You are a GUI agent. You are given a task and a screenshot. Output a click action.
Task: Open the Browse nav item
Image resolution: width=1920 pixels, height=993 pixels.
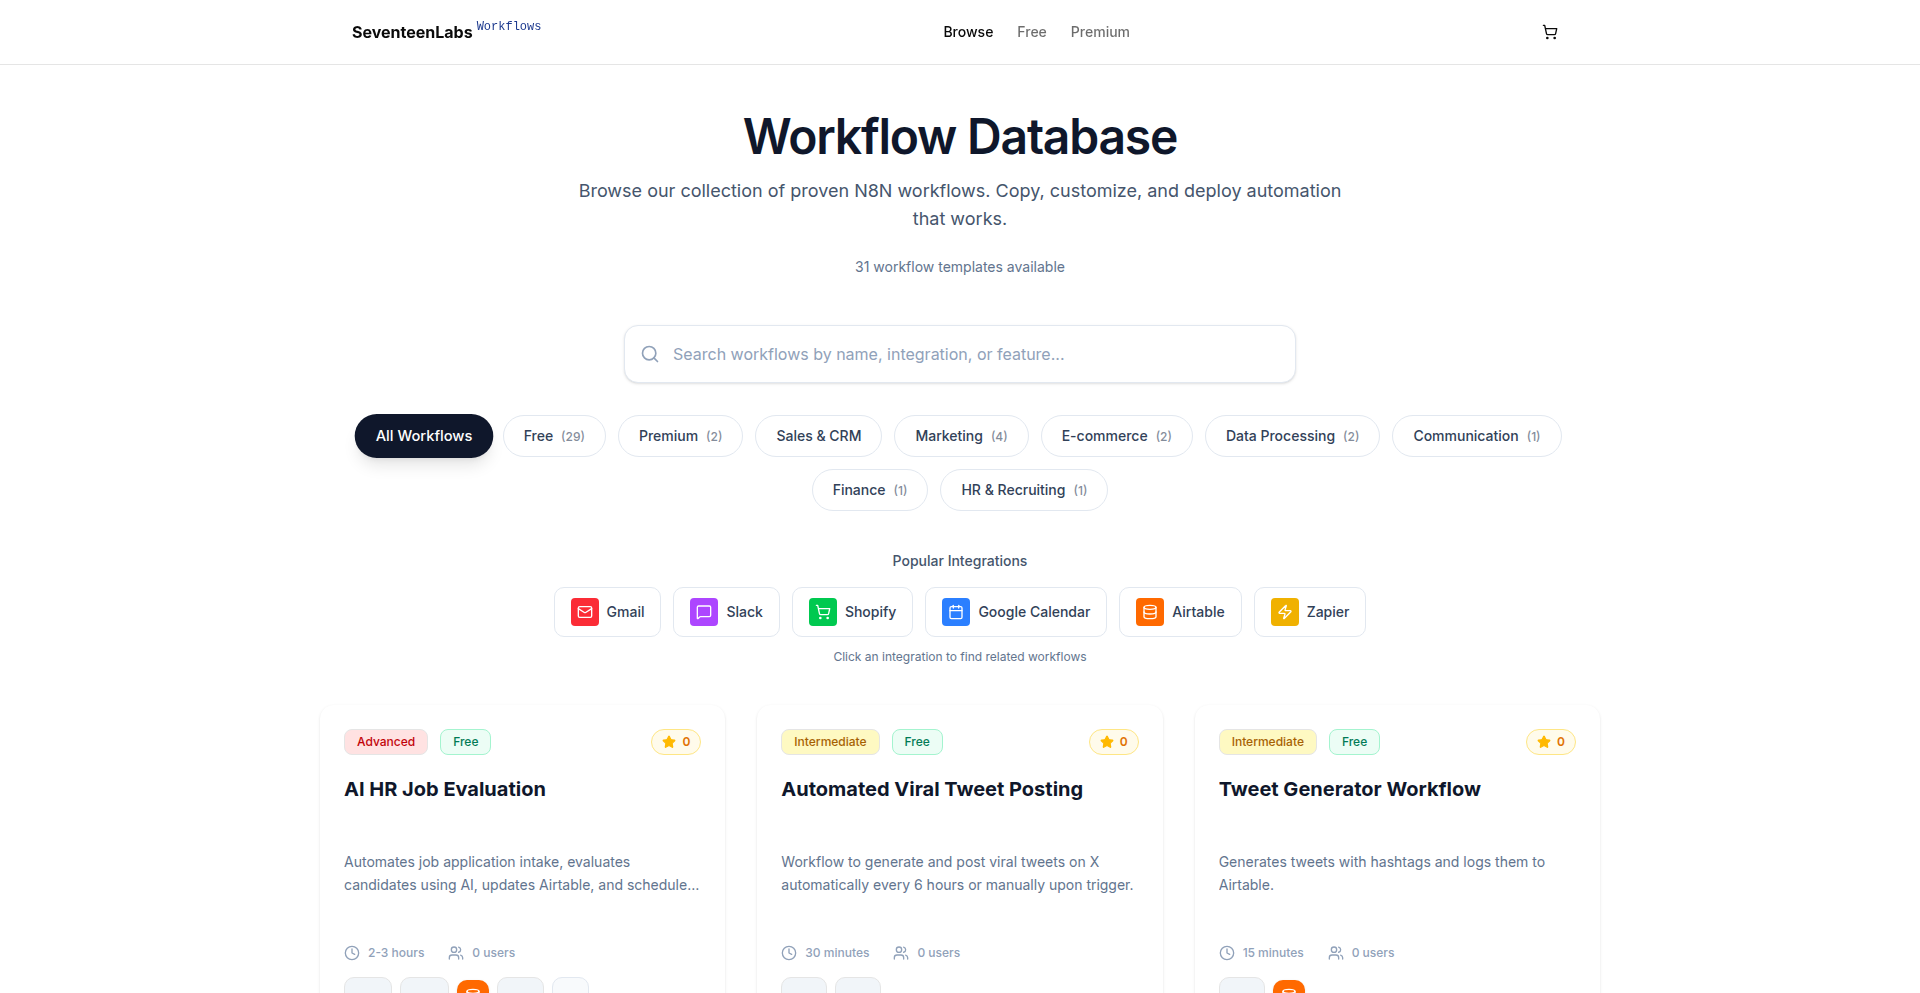[x=968, y=32]
